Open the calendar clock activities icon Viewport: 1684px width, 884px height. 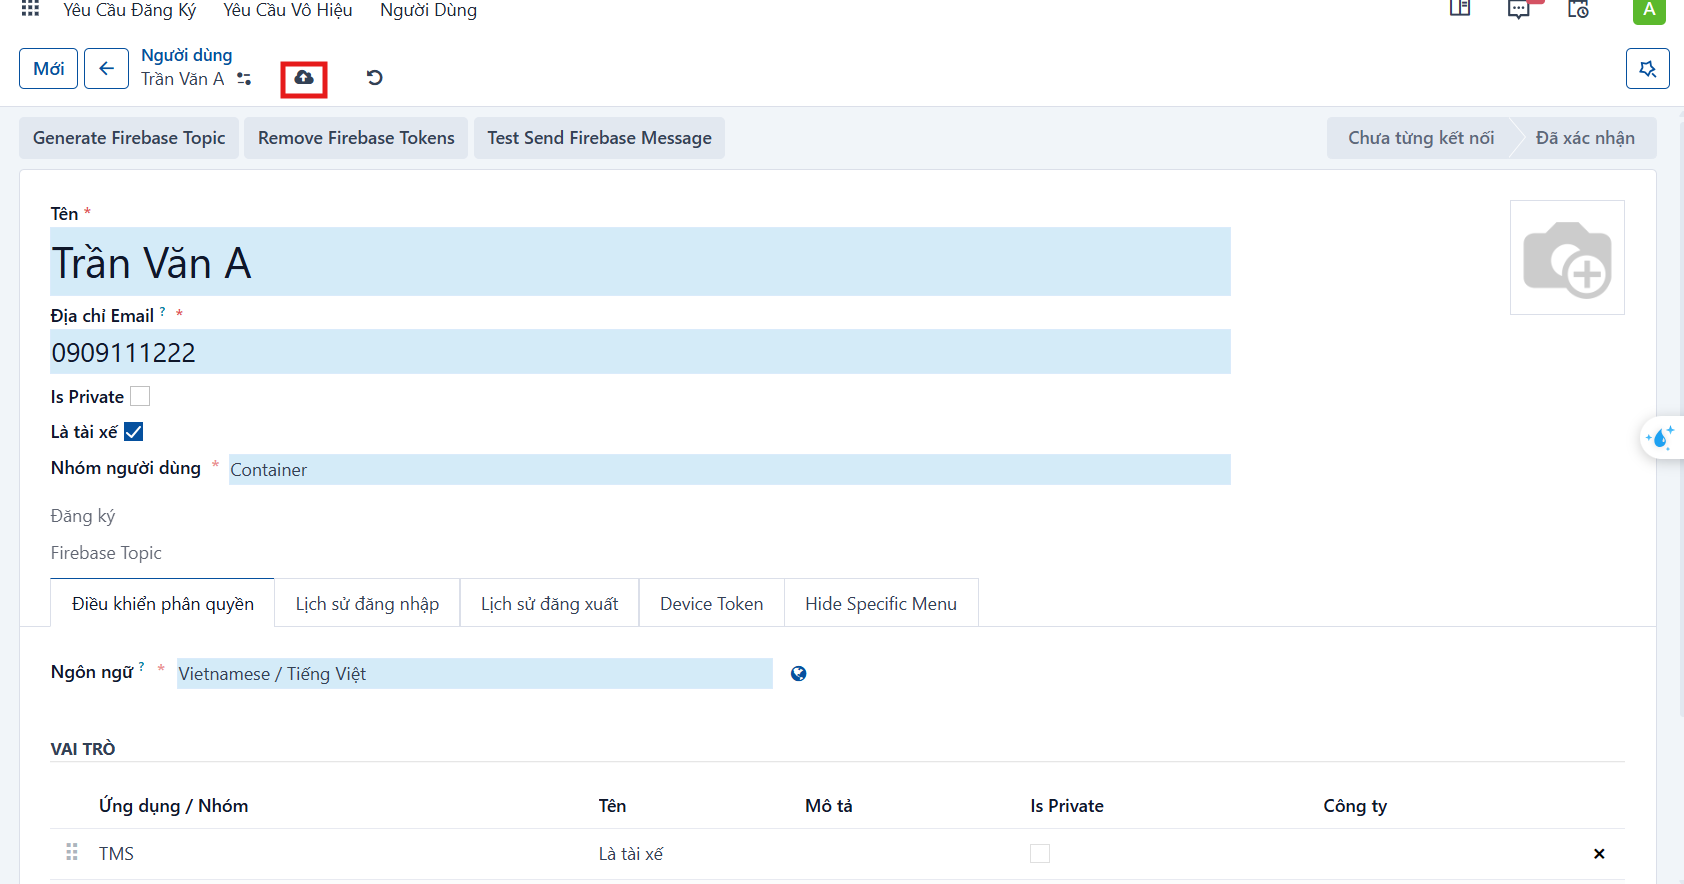coord(1578,9)
